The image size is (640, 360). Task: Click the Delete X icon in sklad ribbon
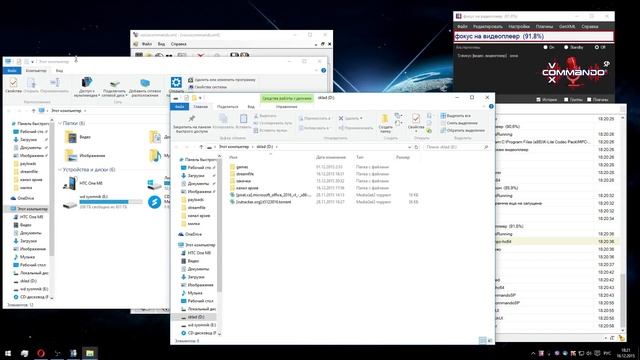(x=341, y=118)
